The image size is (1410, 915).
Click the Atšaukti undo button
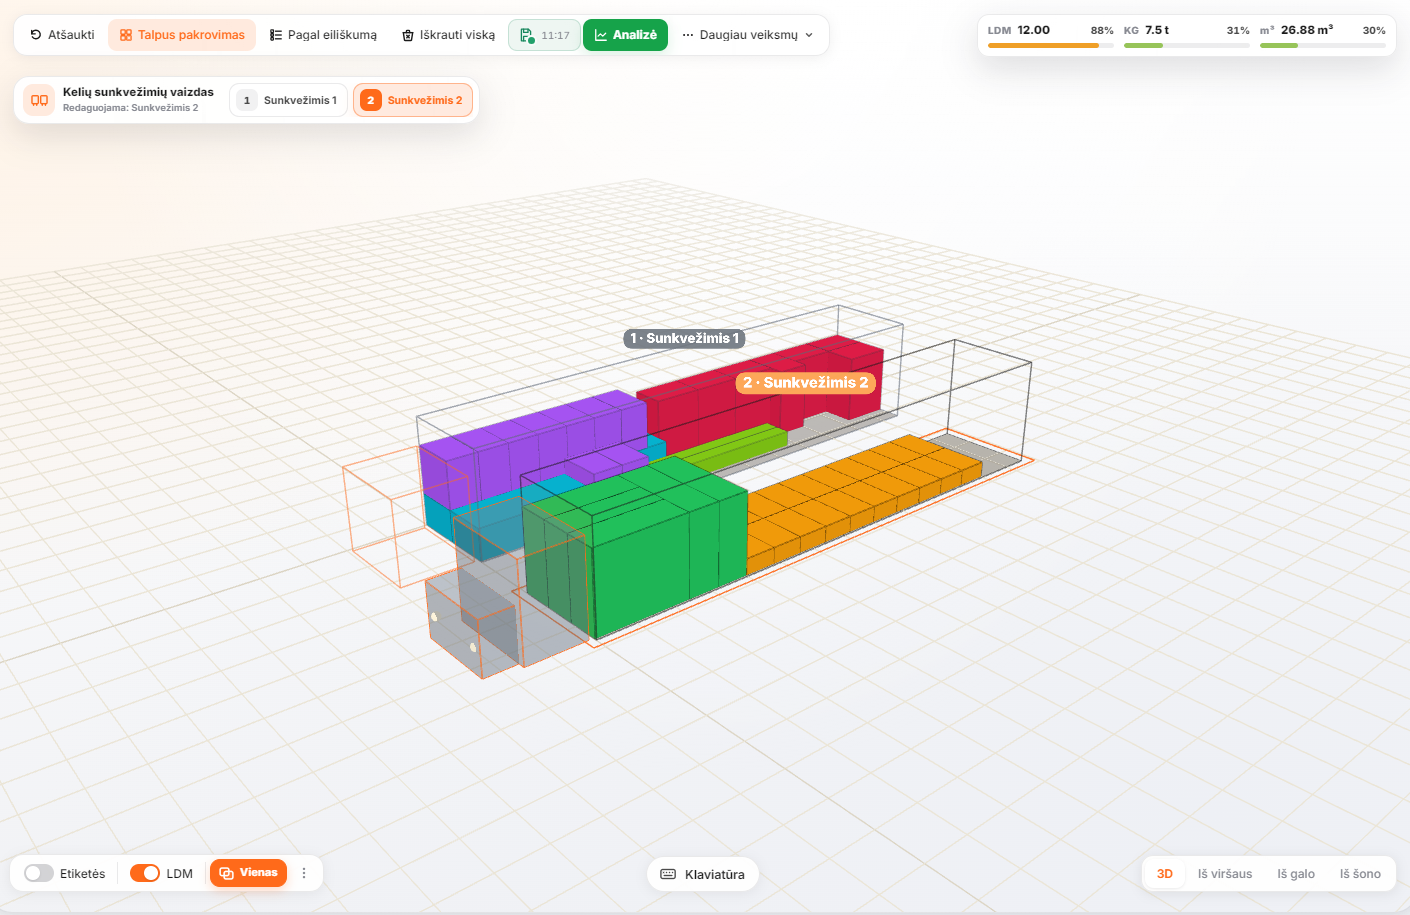coord(62,35)
